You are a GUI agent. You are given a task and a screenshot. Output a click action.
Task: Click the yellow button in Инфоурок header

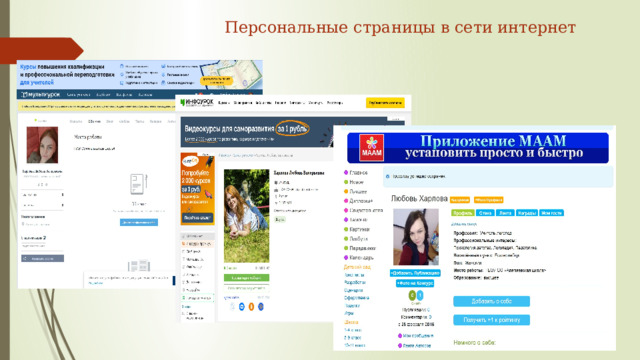(385, 103)
